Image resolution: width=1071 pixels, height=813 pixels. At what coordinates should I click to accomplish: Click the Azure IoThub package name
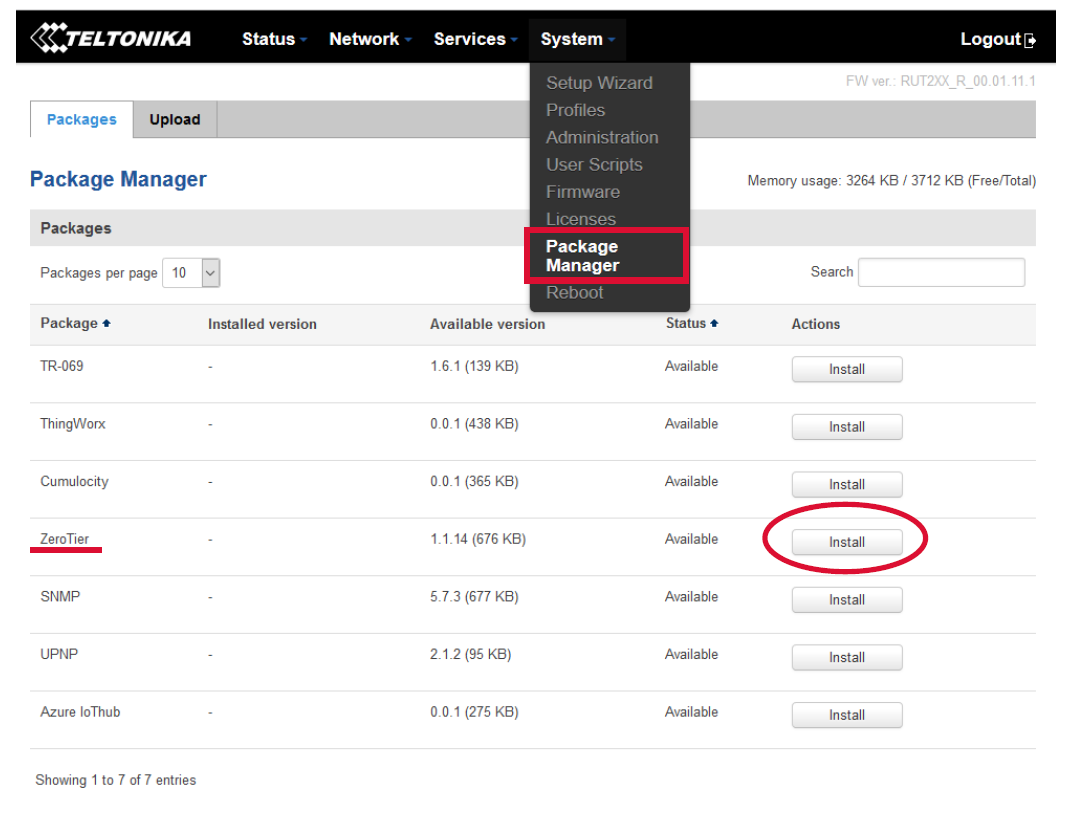point(80,712)
